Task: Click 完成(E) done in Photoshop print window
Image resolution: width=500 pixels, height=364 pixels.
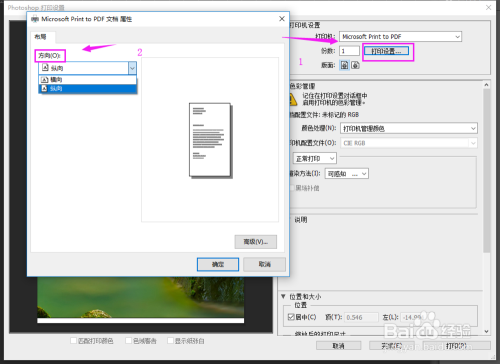Action: pos(392,346)
